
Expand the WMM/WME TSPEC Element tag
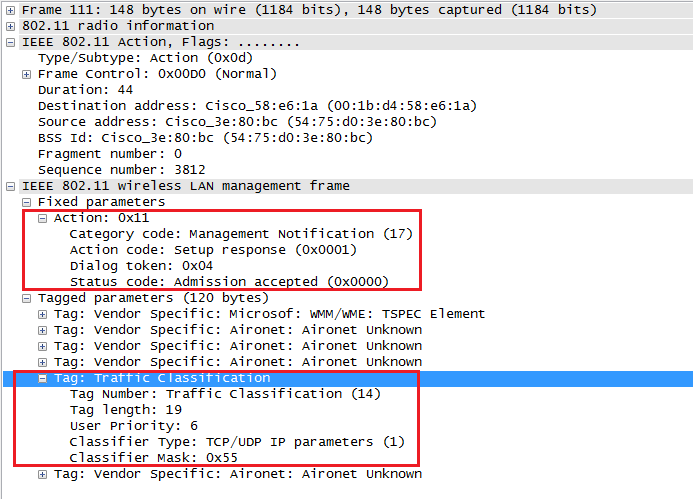(x=43, y=314)
